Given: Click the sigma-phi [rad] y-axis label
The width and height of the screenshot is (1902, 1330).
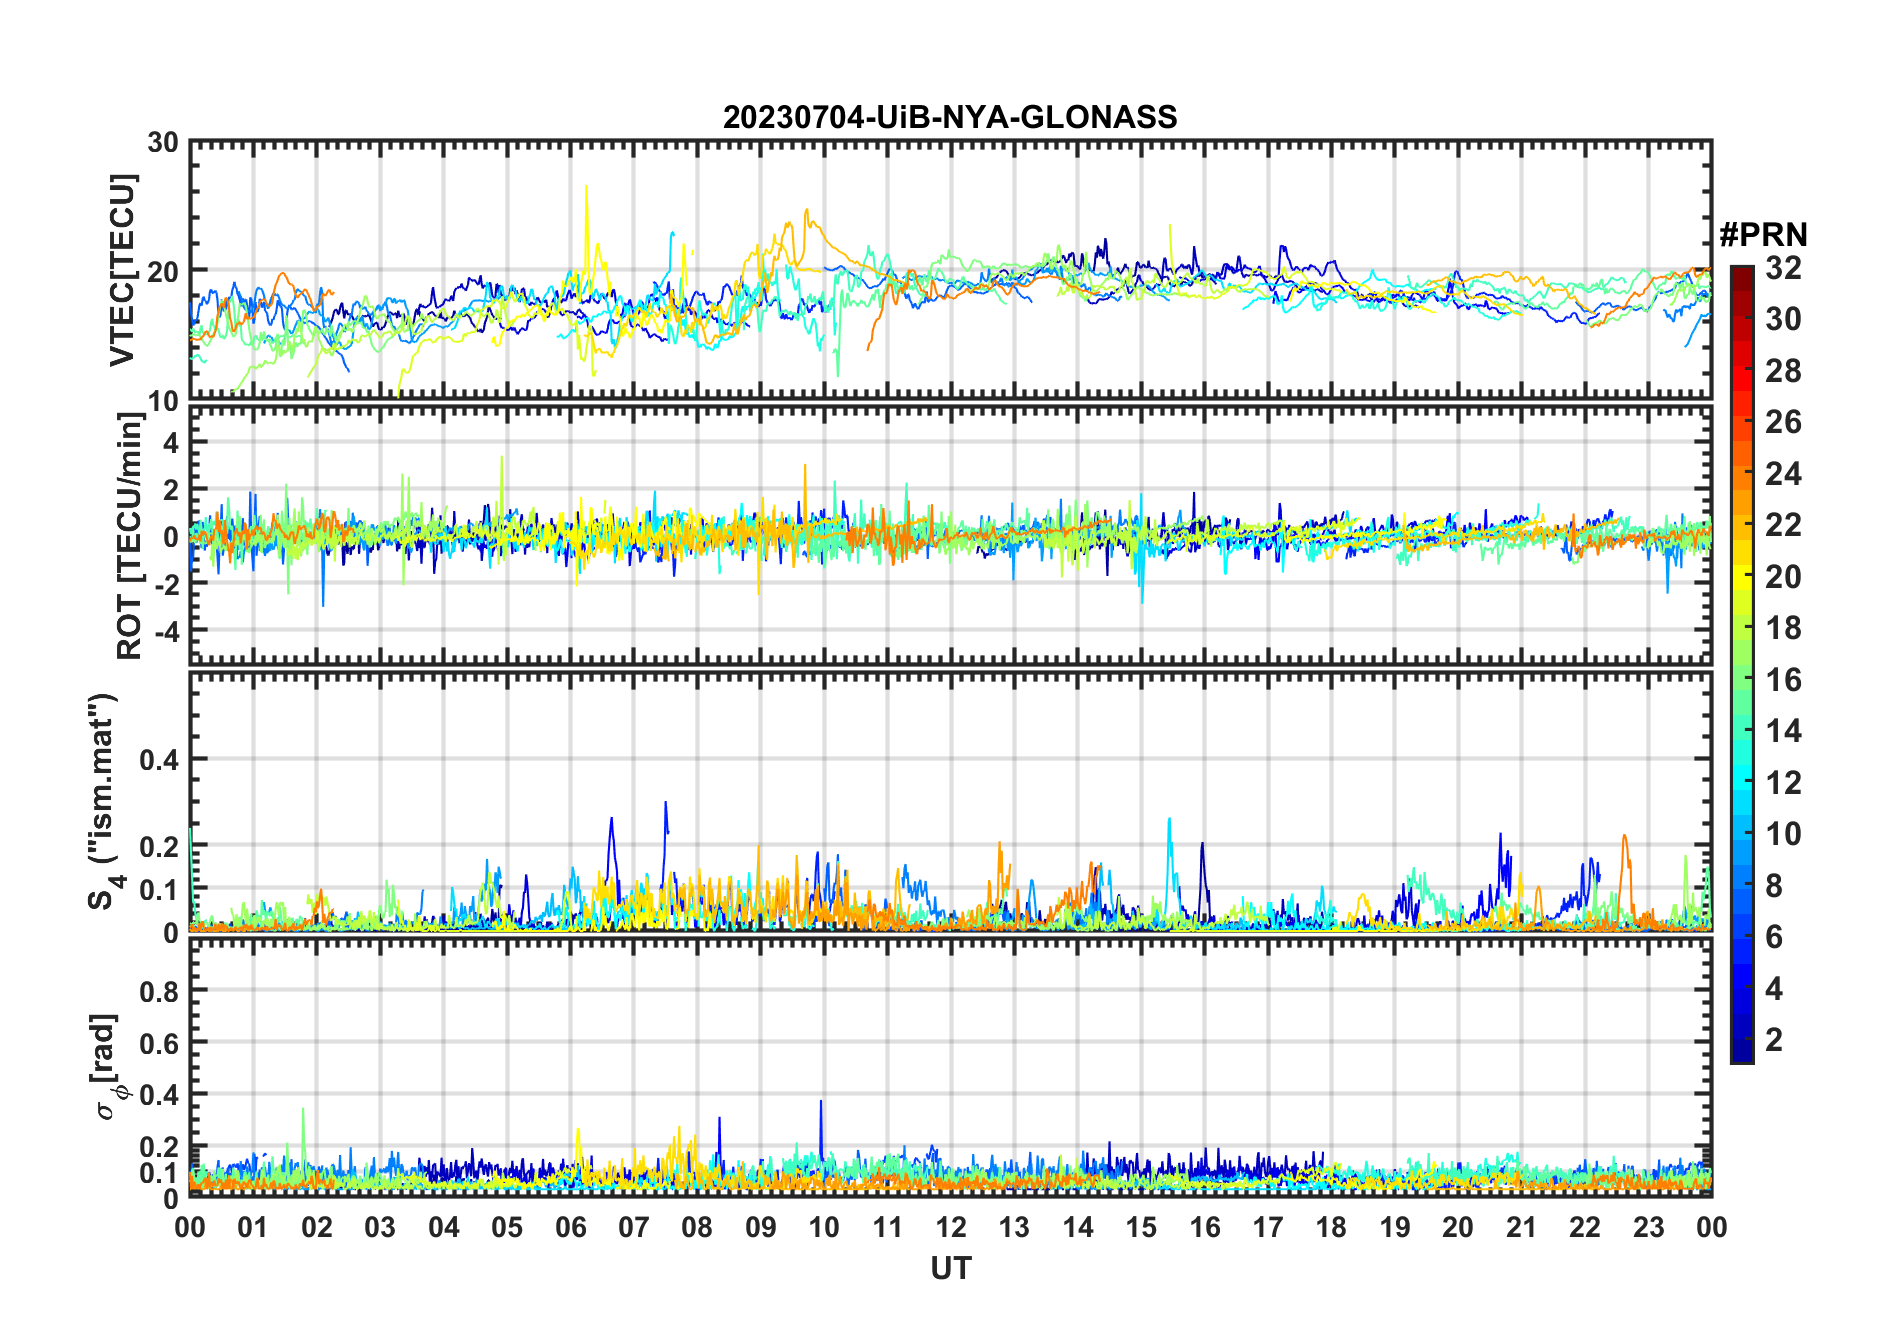Looking at the screenshot, I should click(110, 1067).
